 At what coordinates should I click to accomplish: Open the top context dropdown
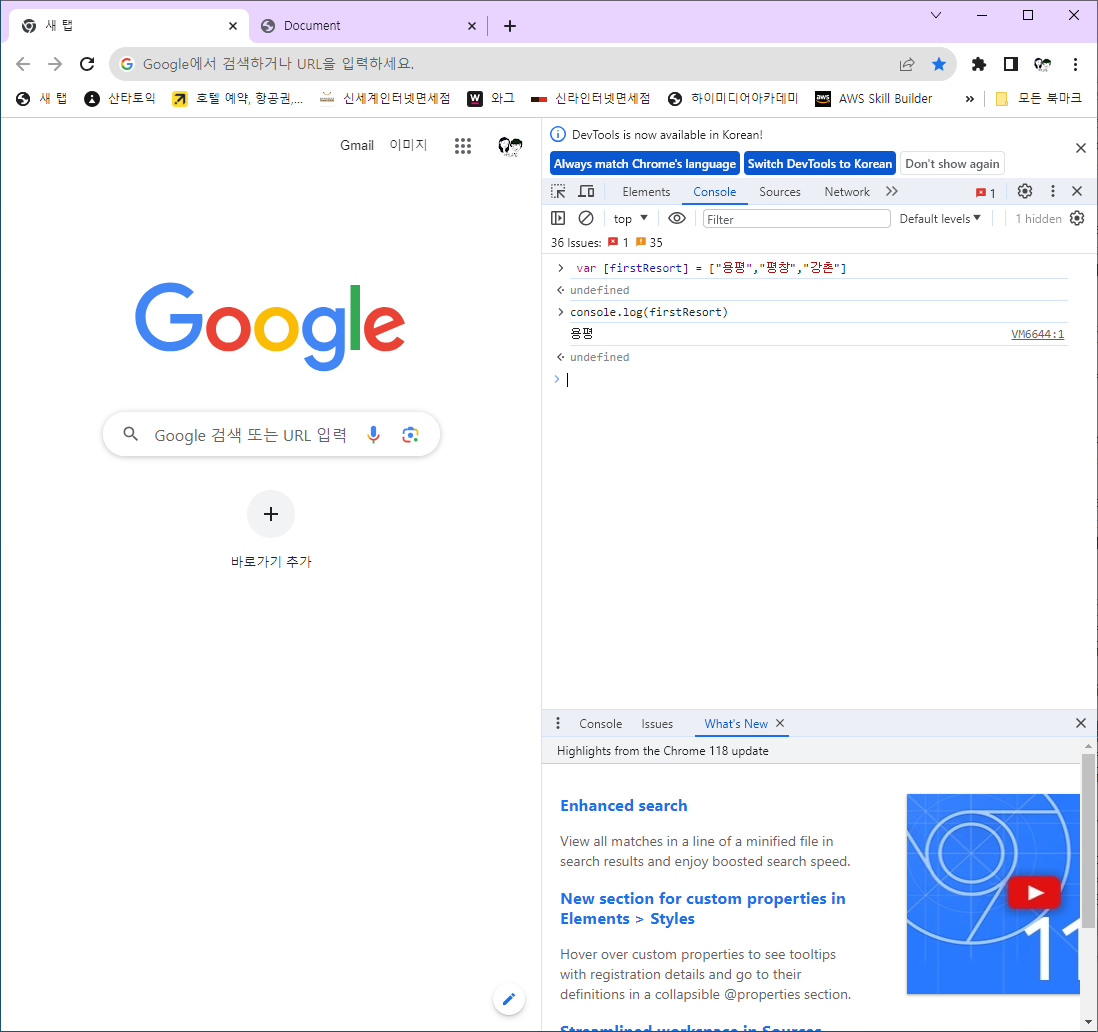pos(630,218)
